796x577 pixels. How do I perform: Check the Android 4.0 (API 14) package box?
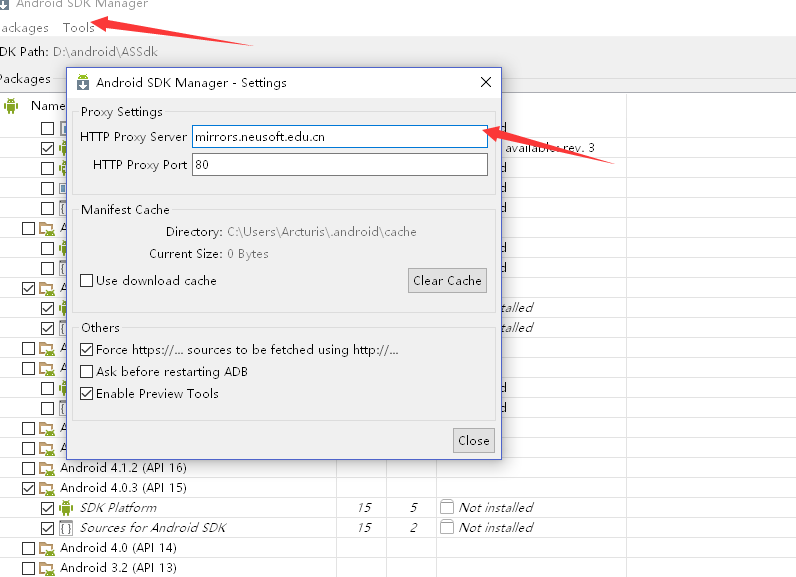(x=28, y=549)
